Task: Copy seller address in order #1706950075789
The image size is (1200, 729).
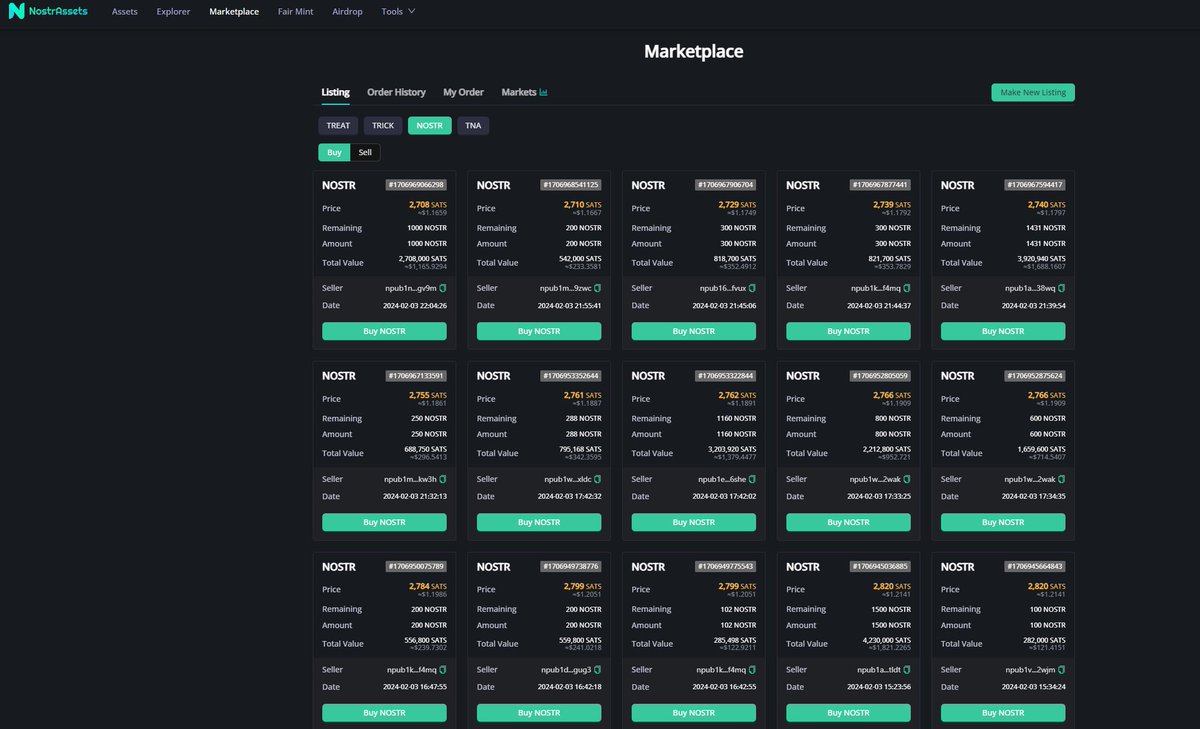Action: pyautogui.click(x=443, y=670)
